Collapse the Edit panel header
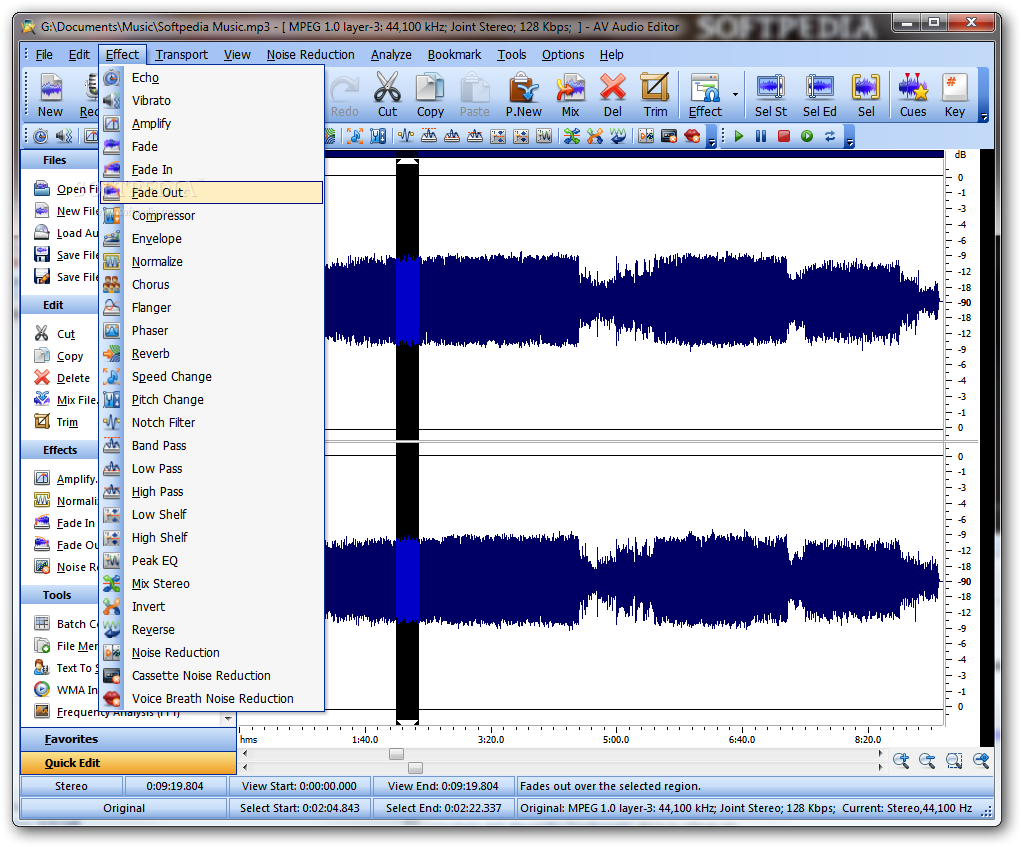This screenshot has width=1022, height=847. tap(60, 305)
